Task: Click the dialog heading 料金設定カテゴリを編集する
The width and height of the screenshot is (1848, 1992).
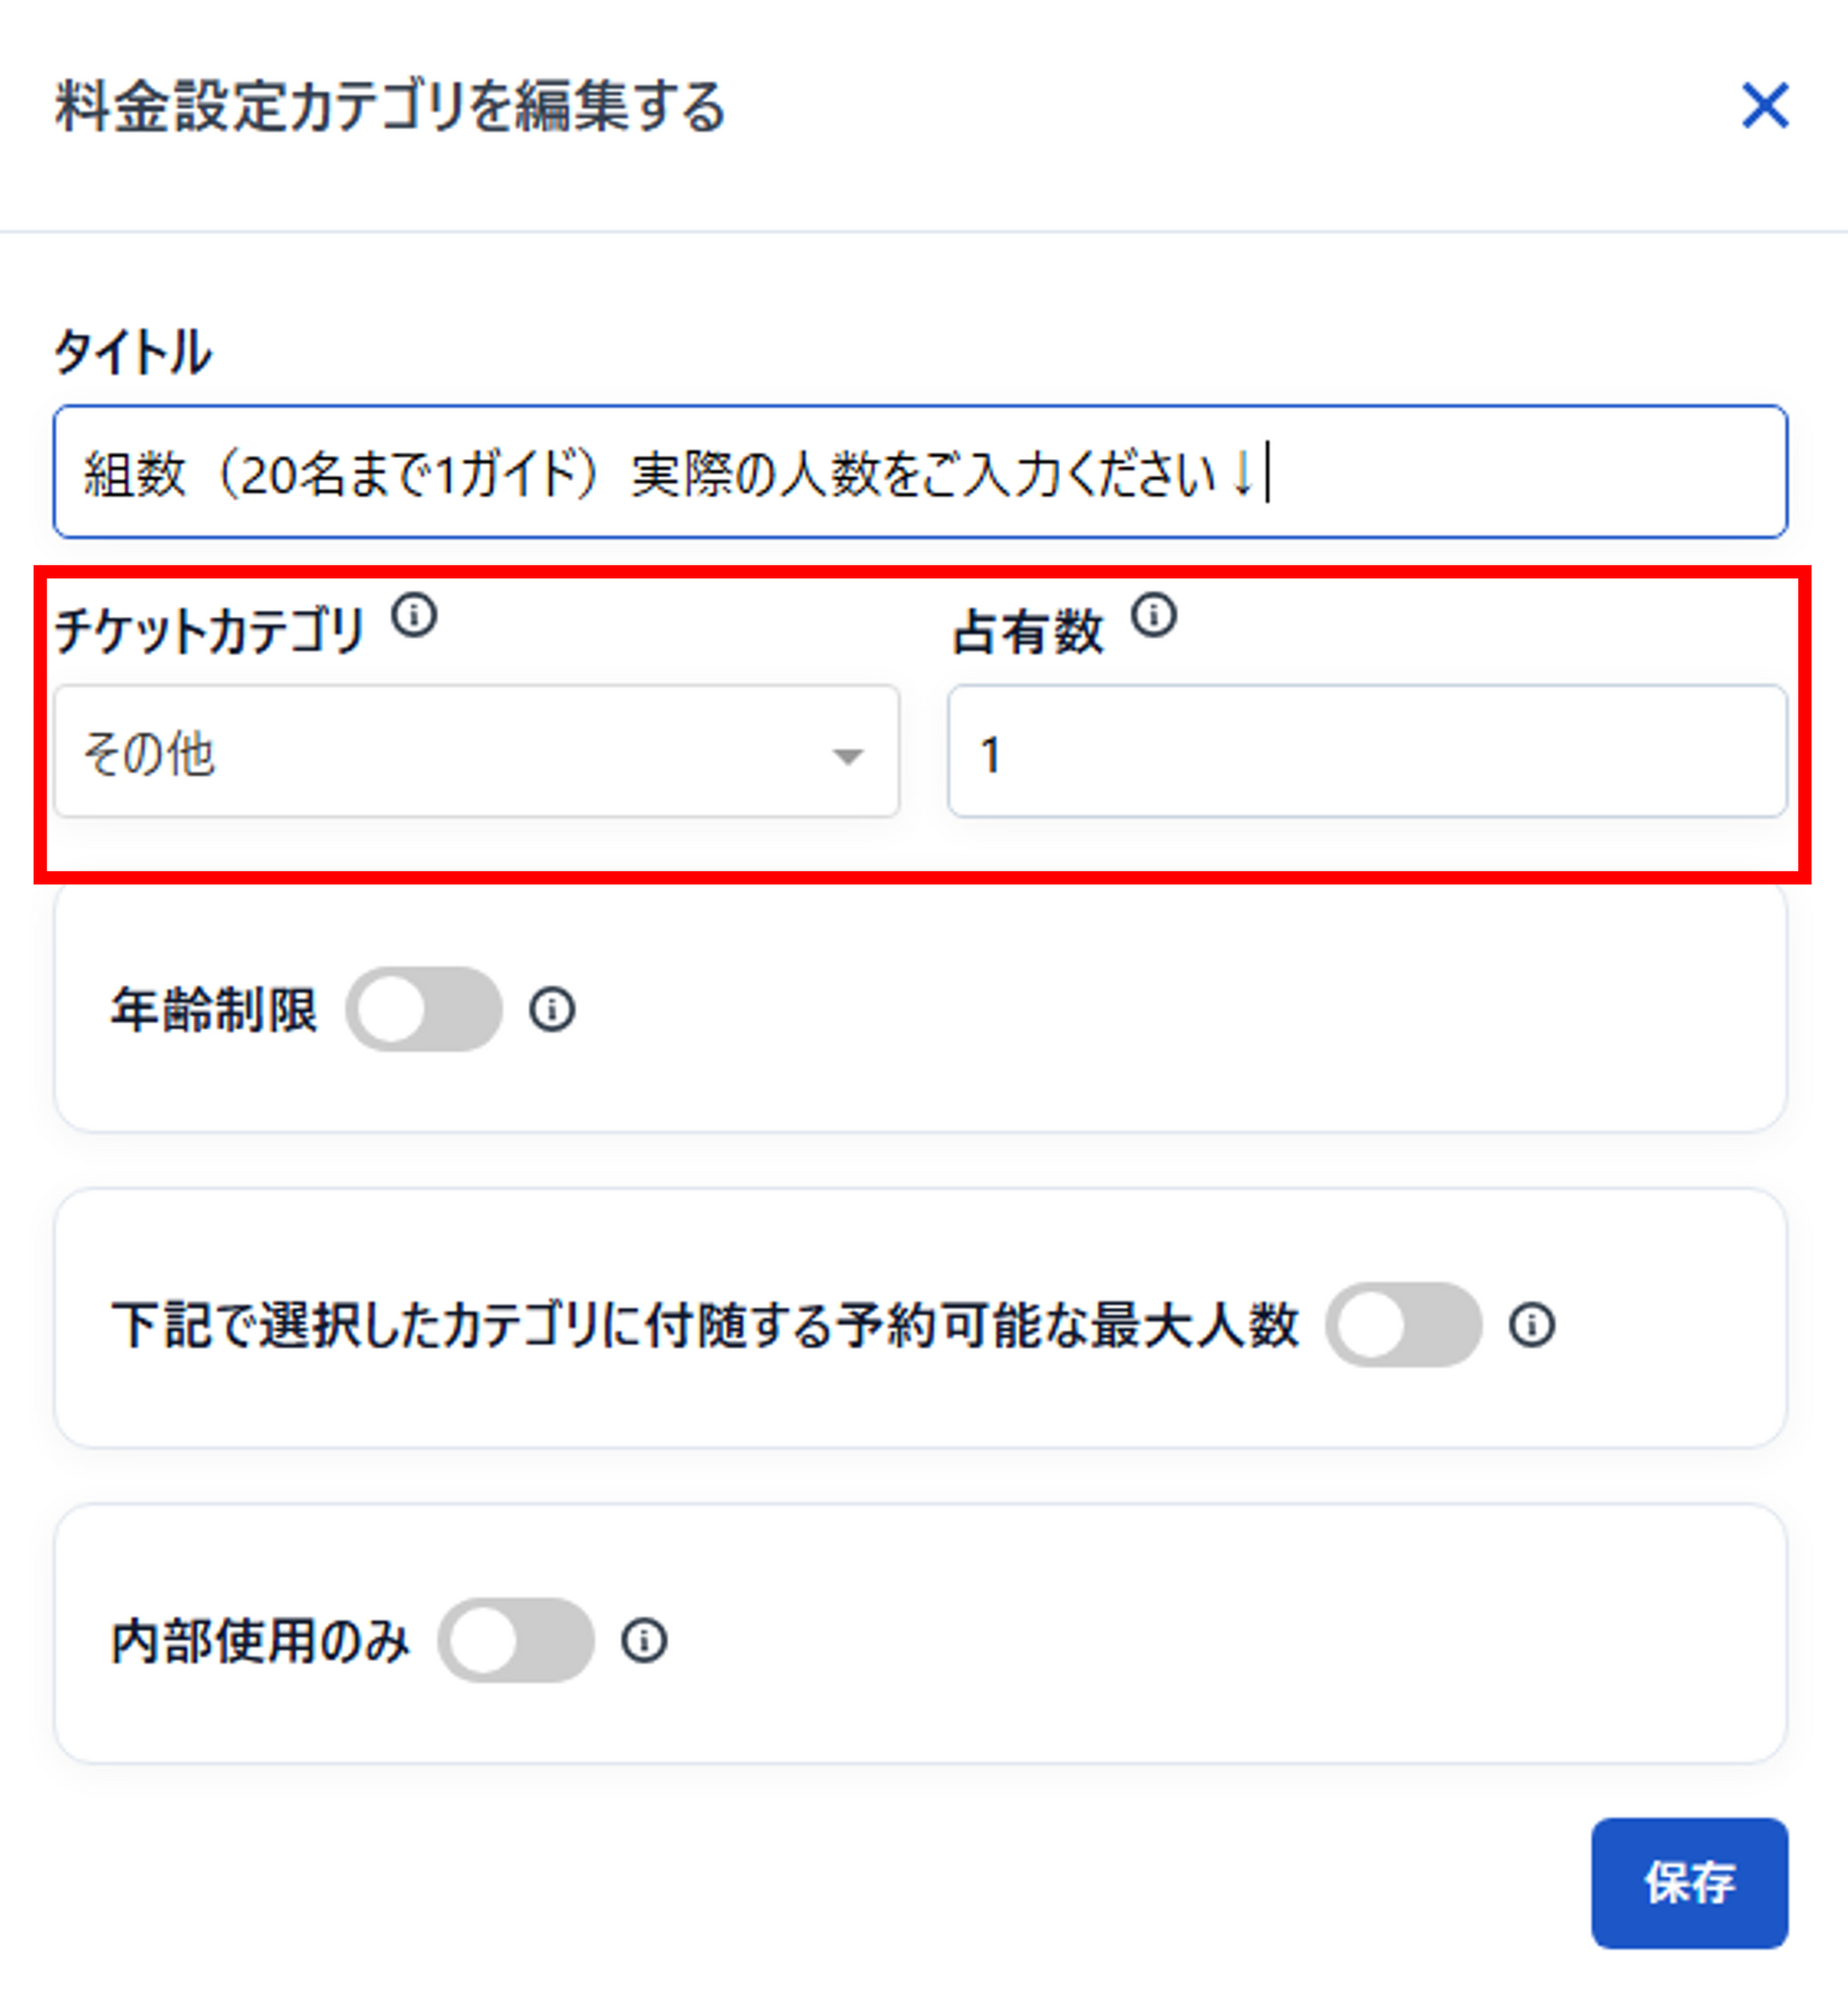Action: [x=390, y=106]
